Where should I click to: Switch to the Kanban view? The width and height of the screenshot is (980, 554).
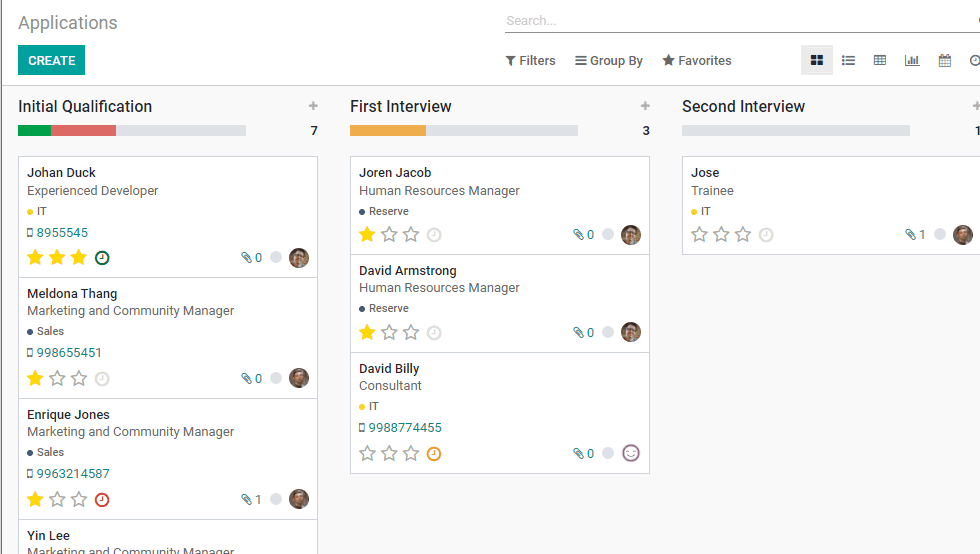pyautogui.click(x=816, y=60)
